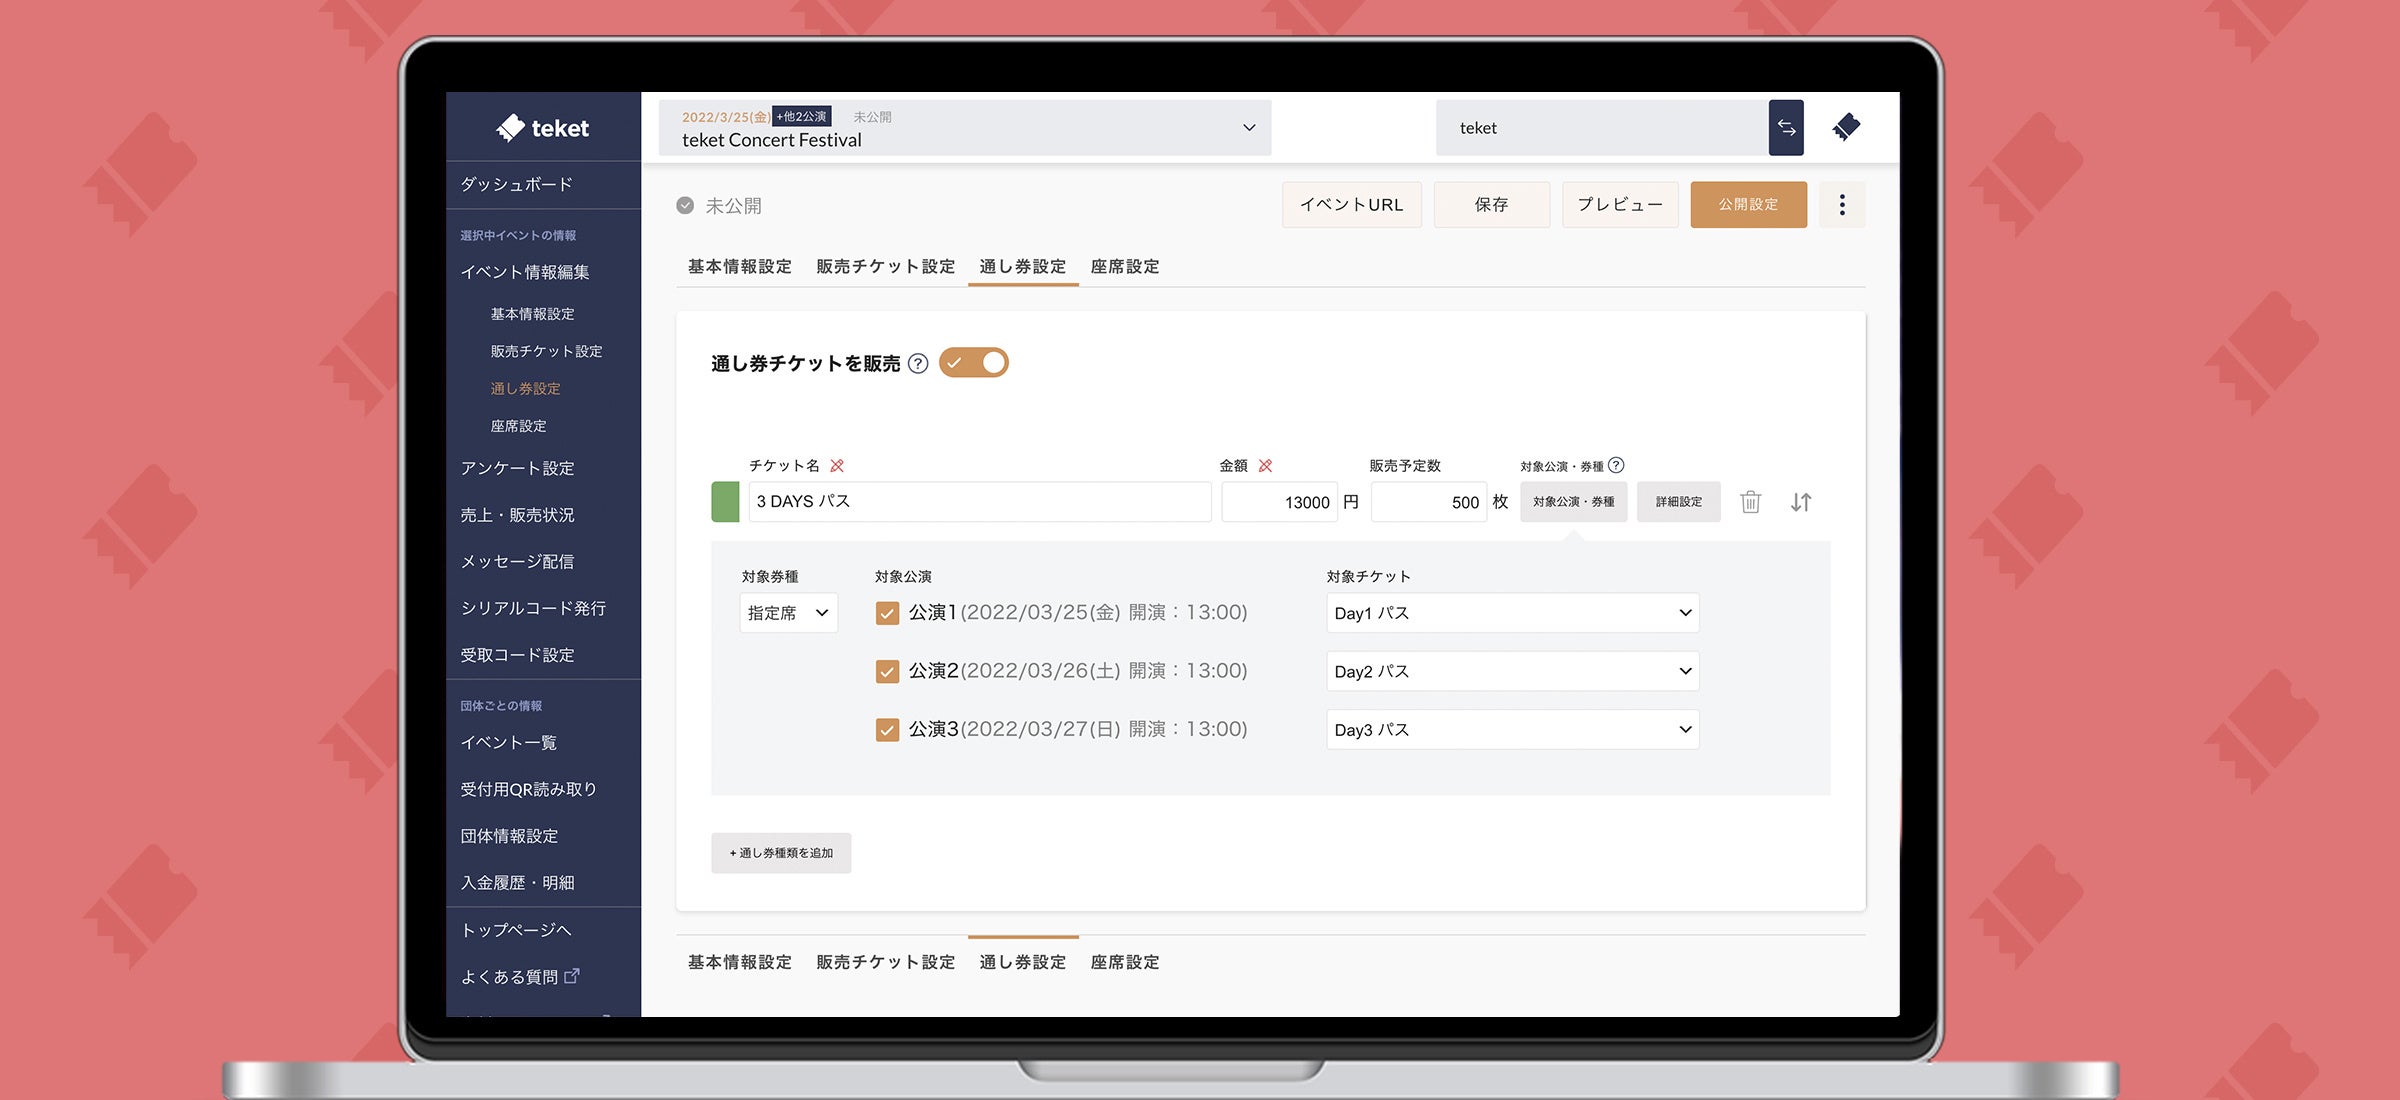Screen dimensions: 2400x1100
Task: Click the trash icon to delete pass
Action: pos(1750,502)
